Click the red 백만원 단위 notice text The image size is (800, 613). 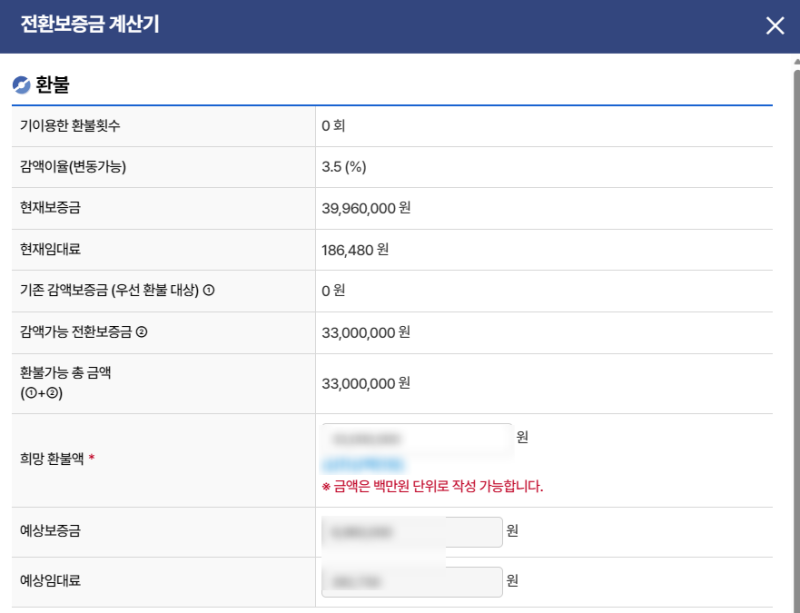(x=433, y=486)
